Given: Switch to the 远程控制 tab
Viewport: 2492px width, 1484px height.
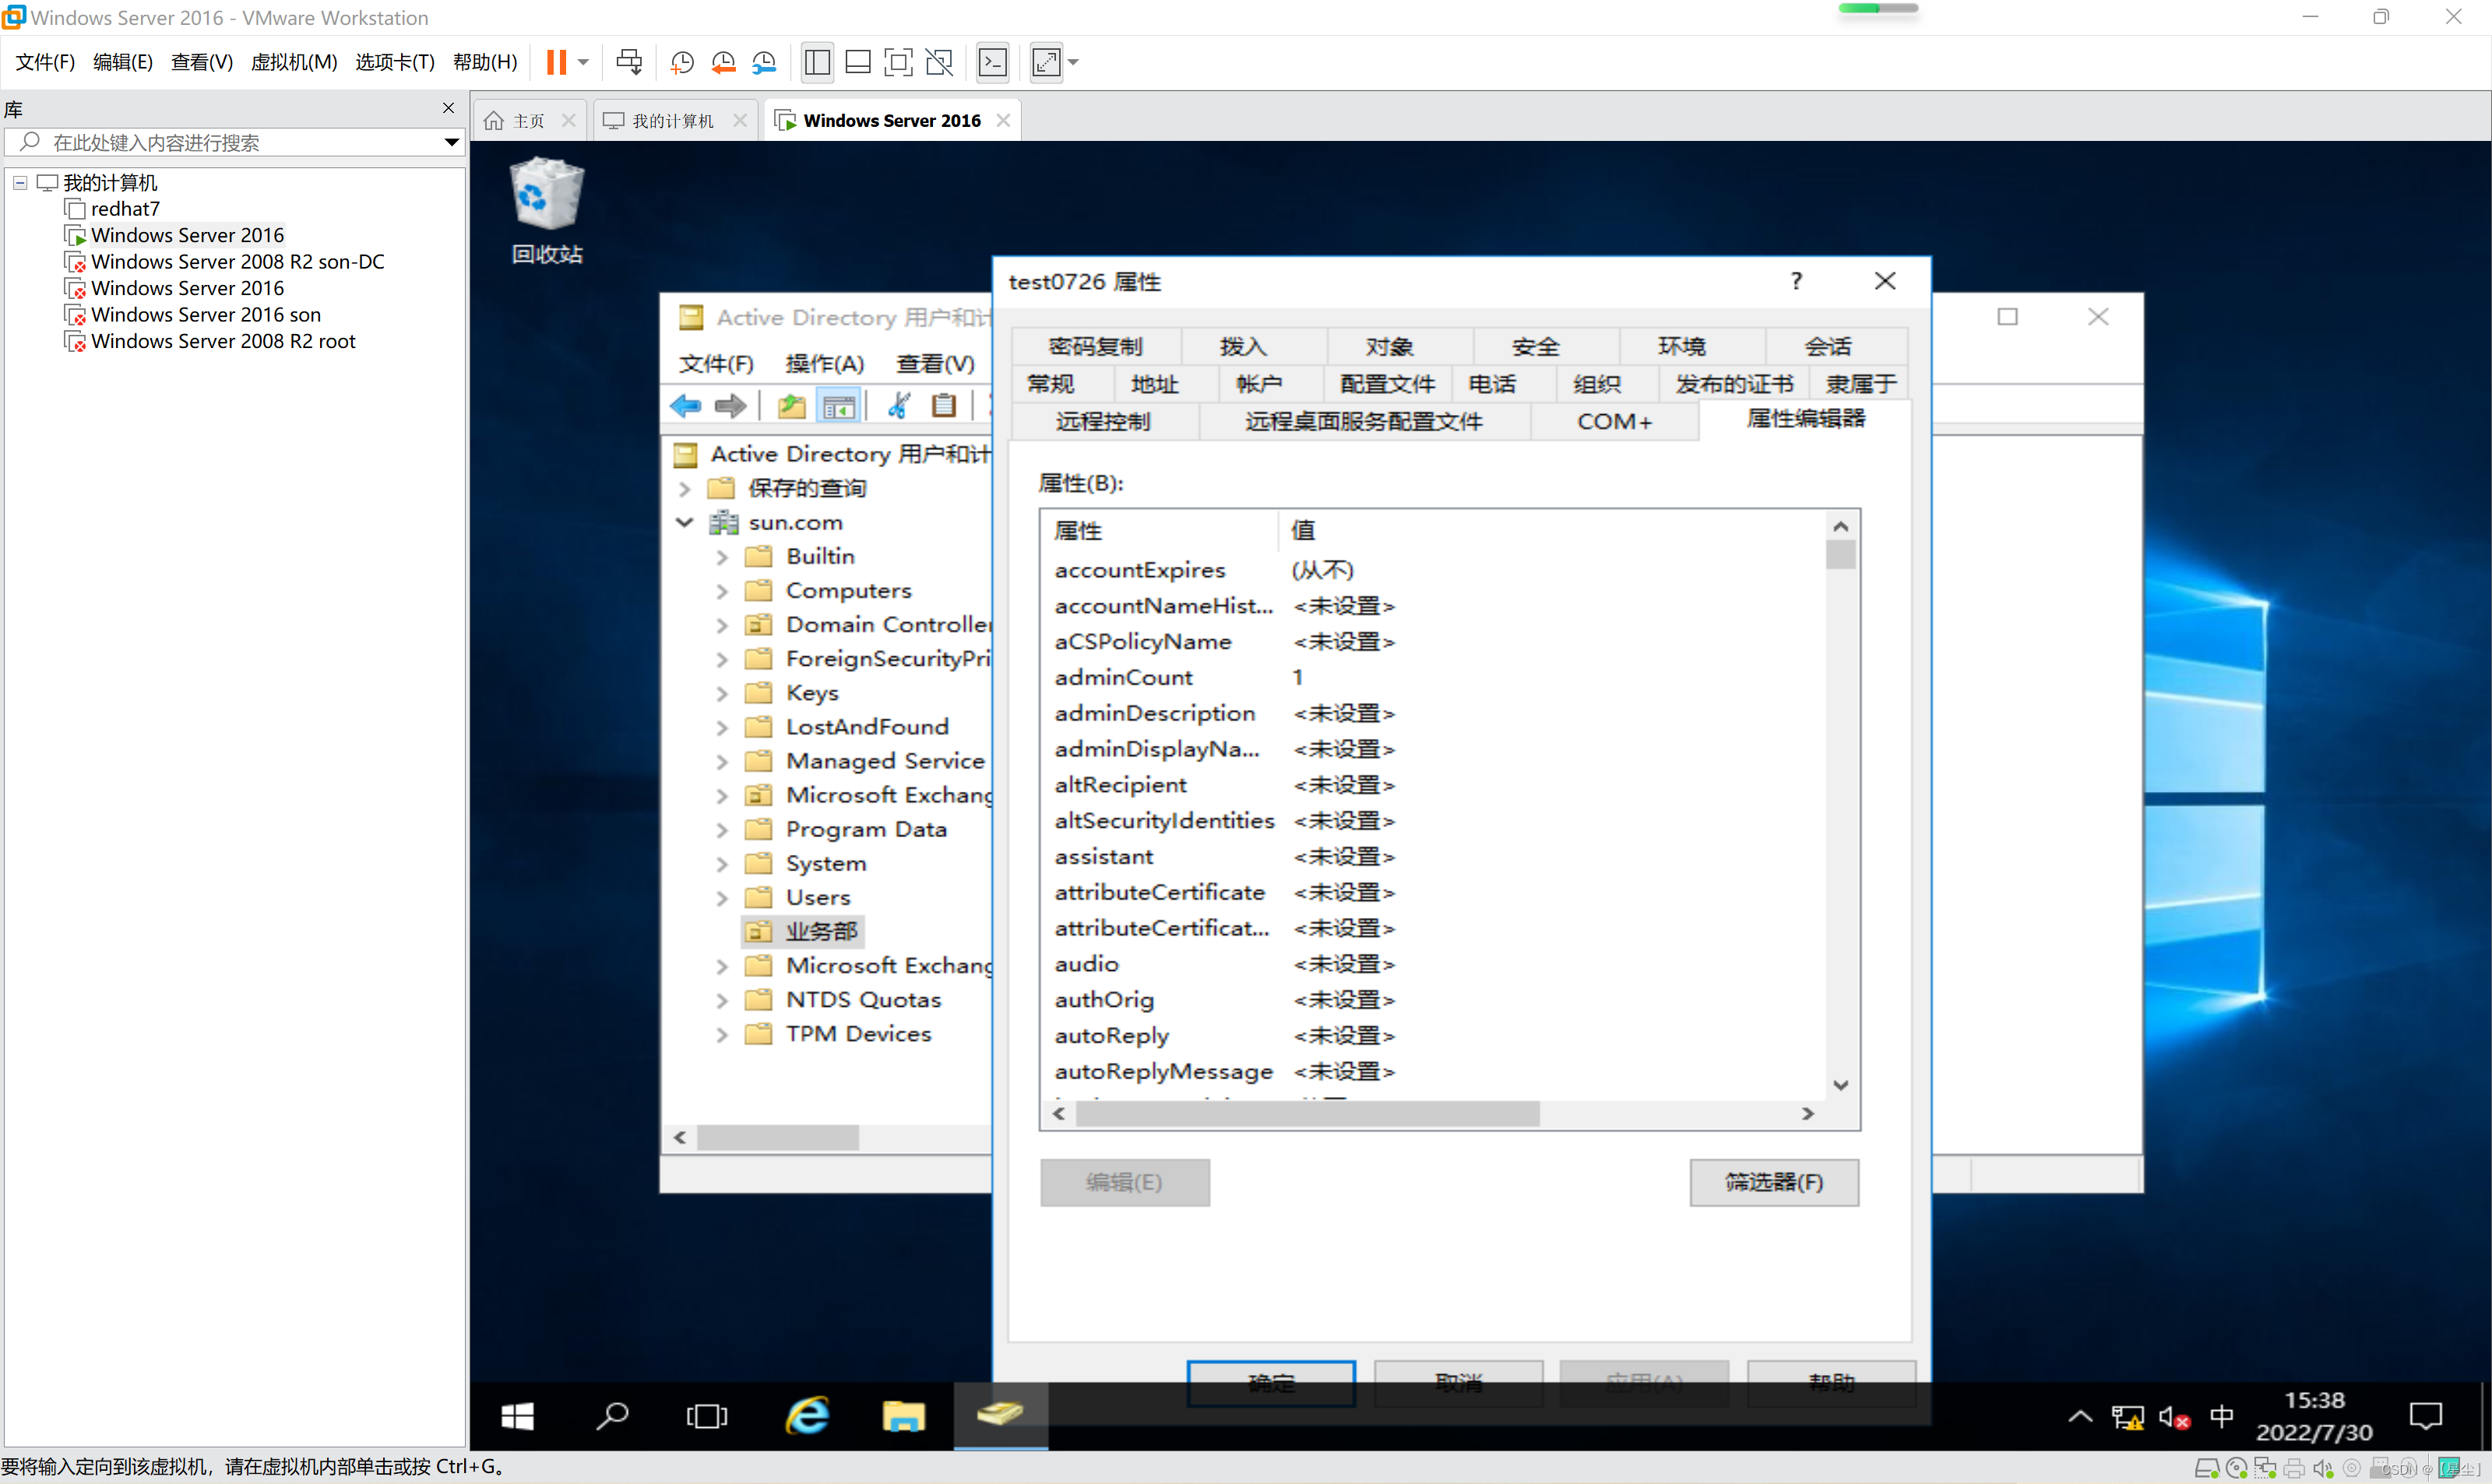Looking at the screenshot, I should pos(1103,421).
